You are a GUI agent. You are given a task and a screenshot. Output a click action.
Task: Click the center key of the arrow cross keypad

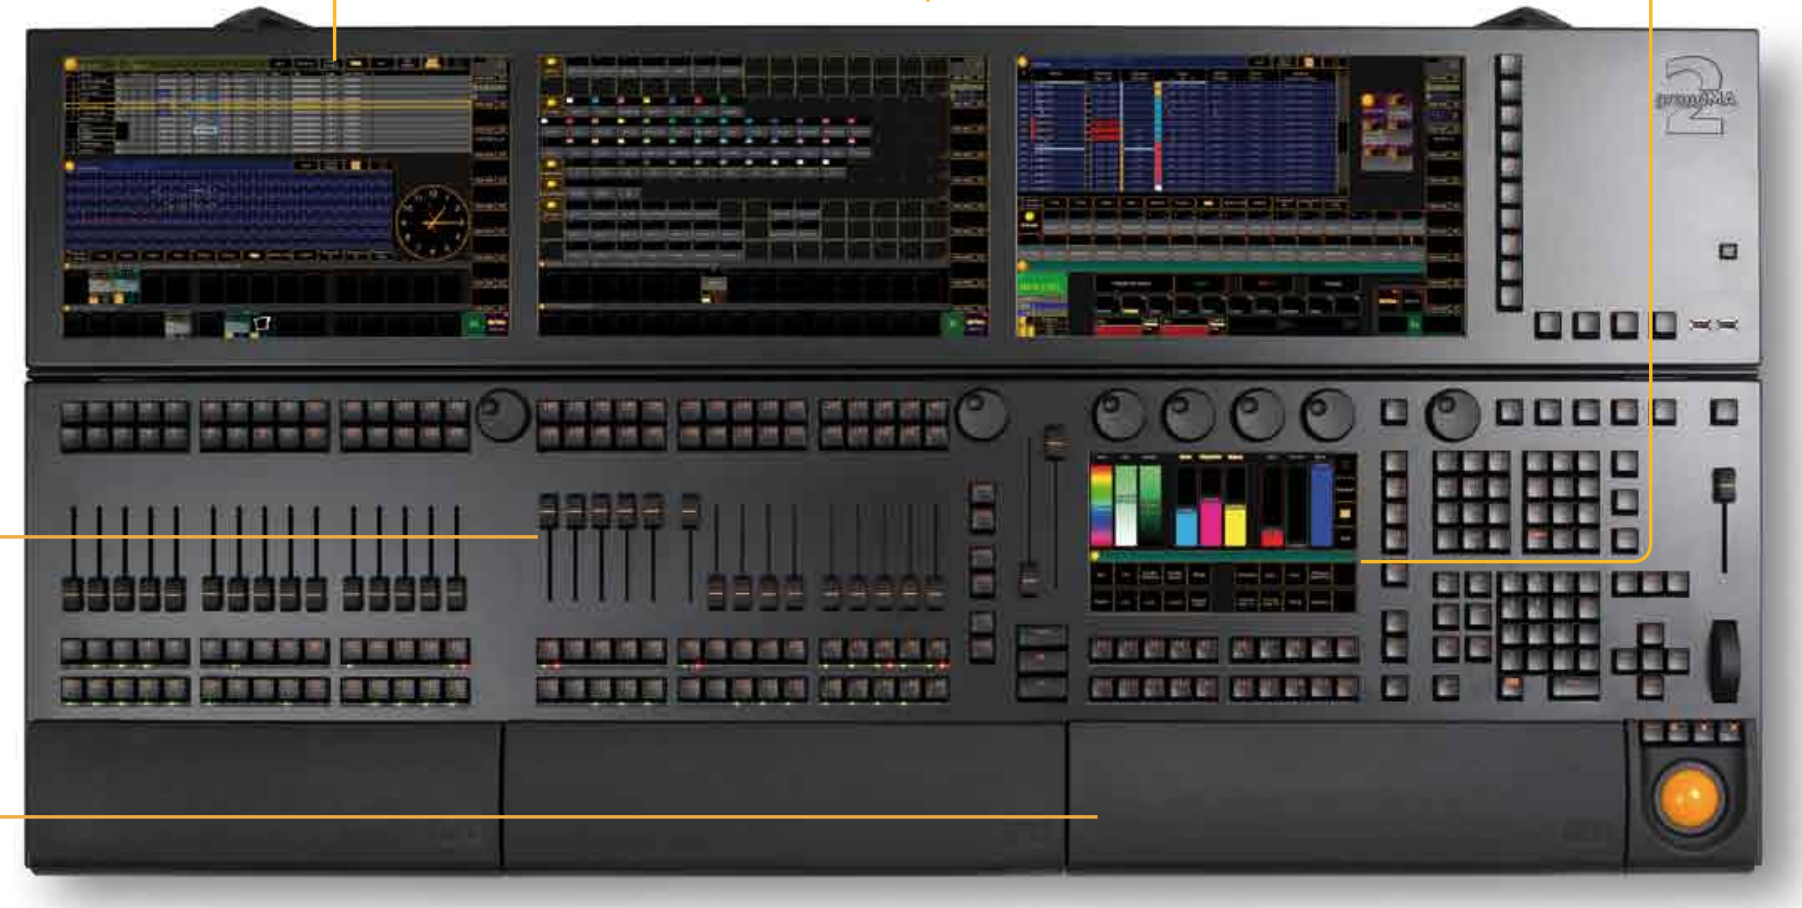[1651, 660]
